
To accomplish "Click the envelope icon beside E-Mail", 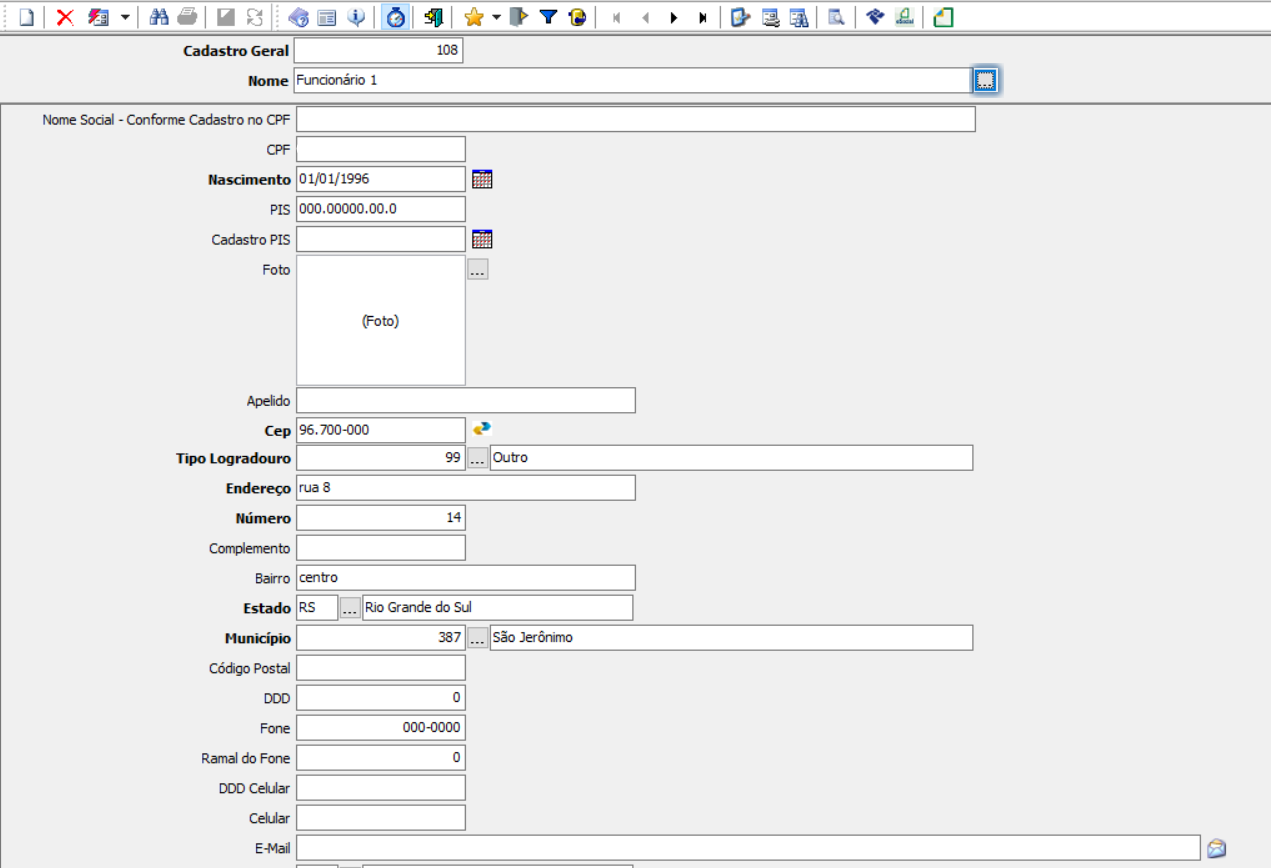I will click(1216, 848).
